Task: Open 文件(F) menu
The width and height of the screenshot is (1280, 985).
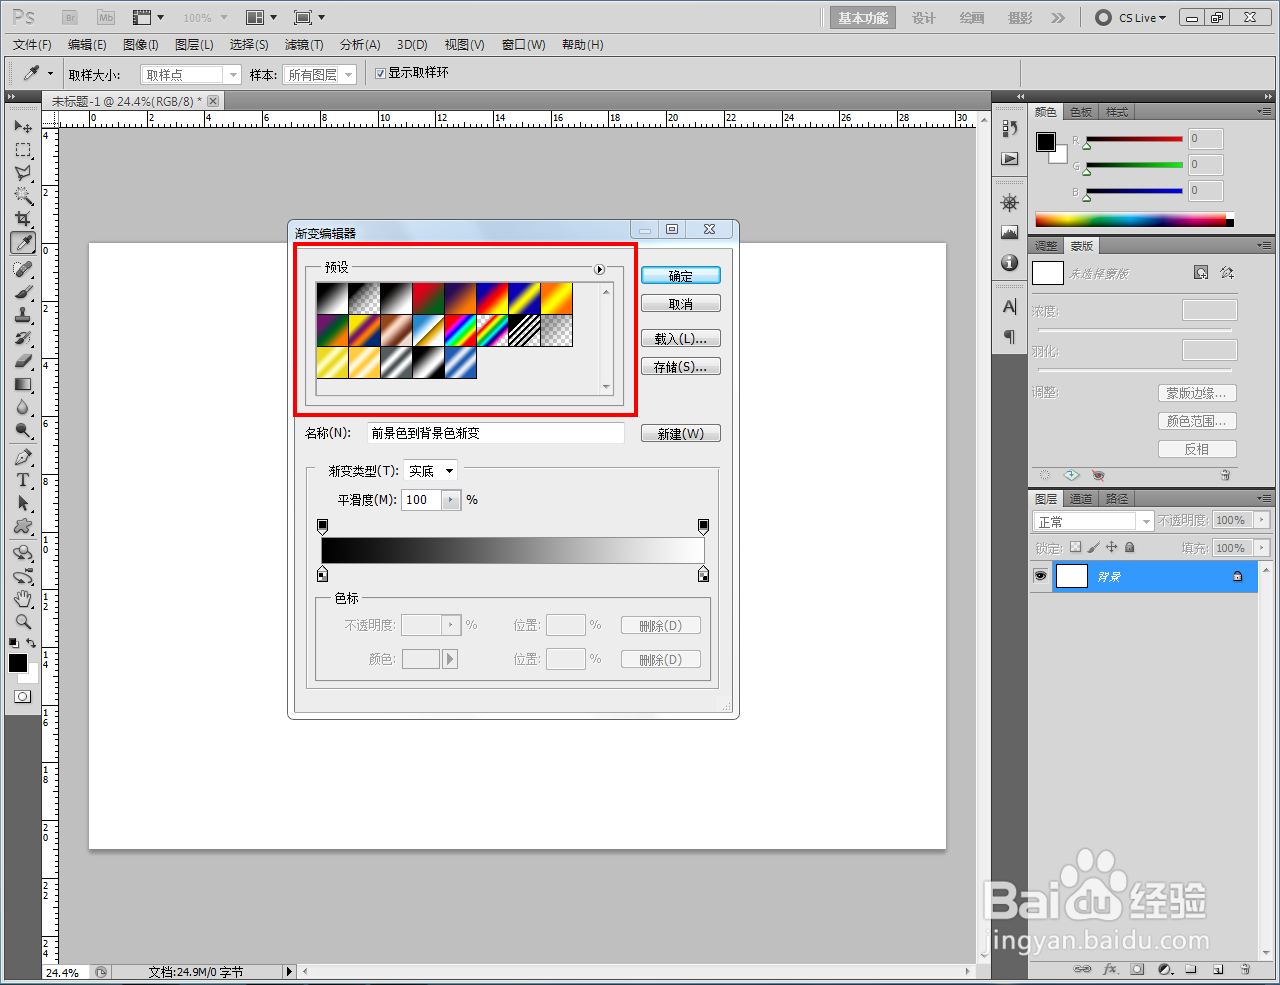Action: (32, 45)
